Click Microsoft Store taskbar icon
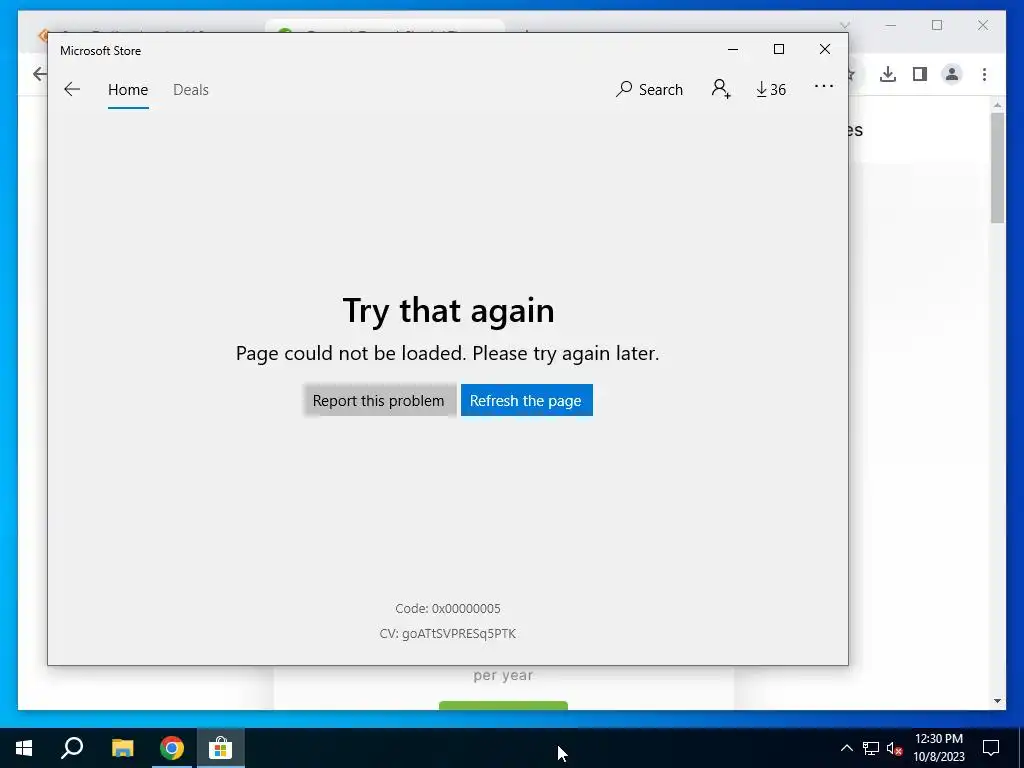Screen dimensions: 1024x768 tap(221, 748)
